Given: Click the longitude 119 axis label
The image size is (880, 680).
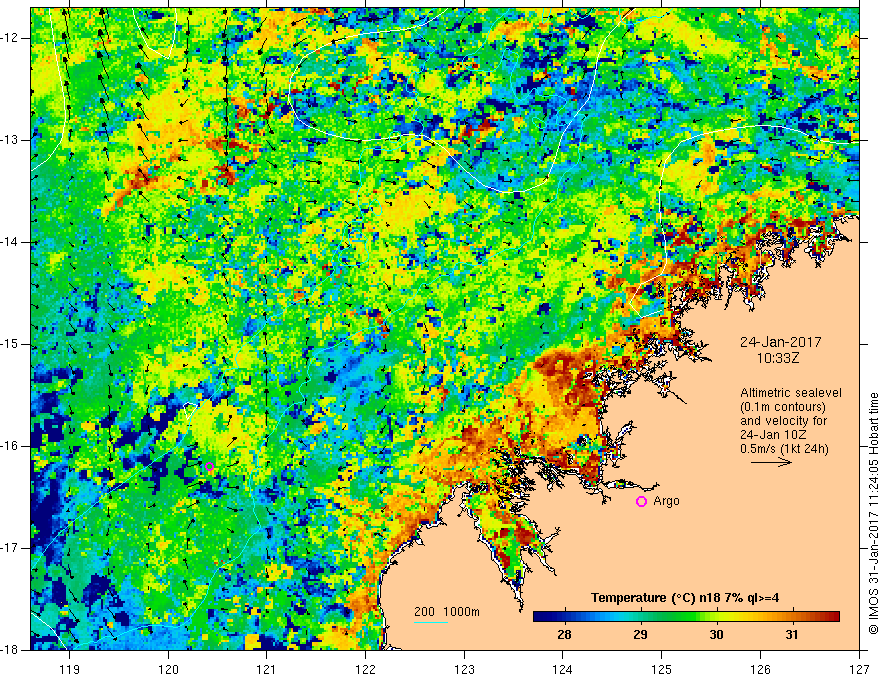Looking at the screenshot, I should pyautogui.click(x=70, y=669).
